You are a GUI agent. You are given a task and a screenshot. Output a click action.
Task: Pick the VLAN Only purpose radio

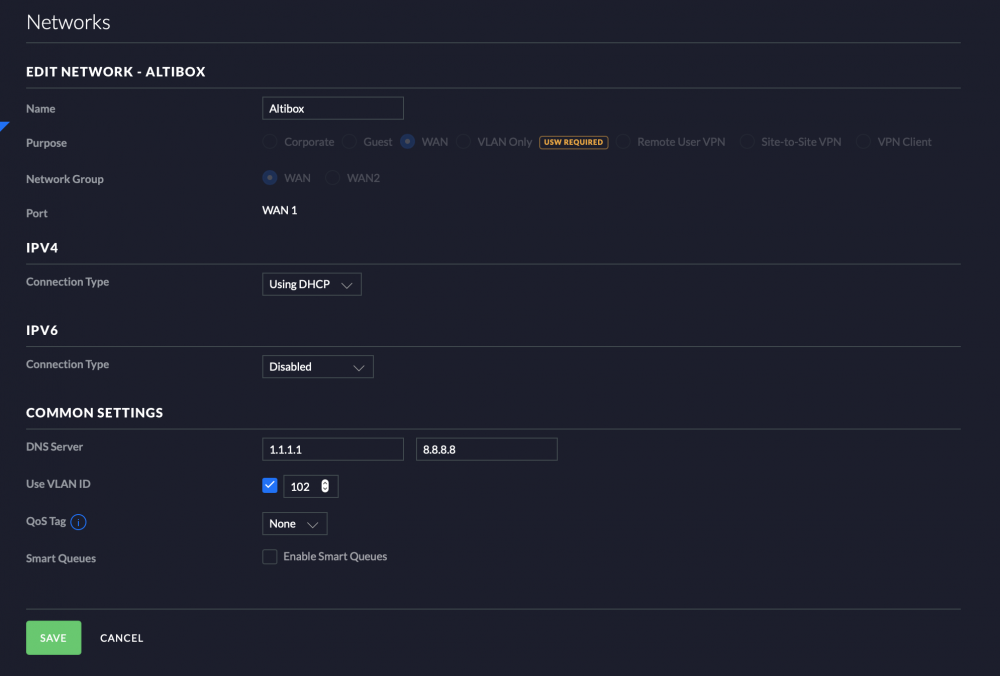click(464, 142)
